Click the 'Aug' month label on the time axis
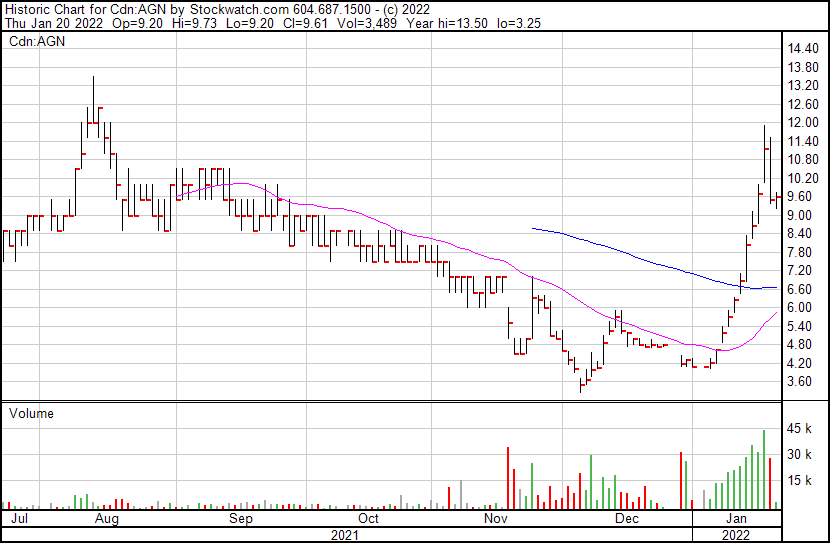The width and height of the screenshot is (830, 543). (x=106, y=518)
